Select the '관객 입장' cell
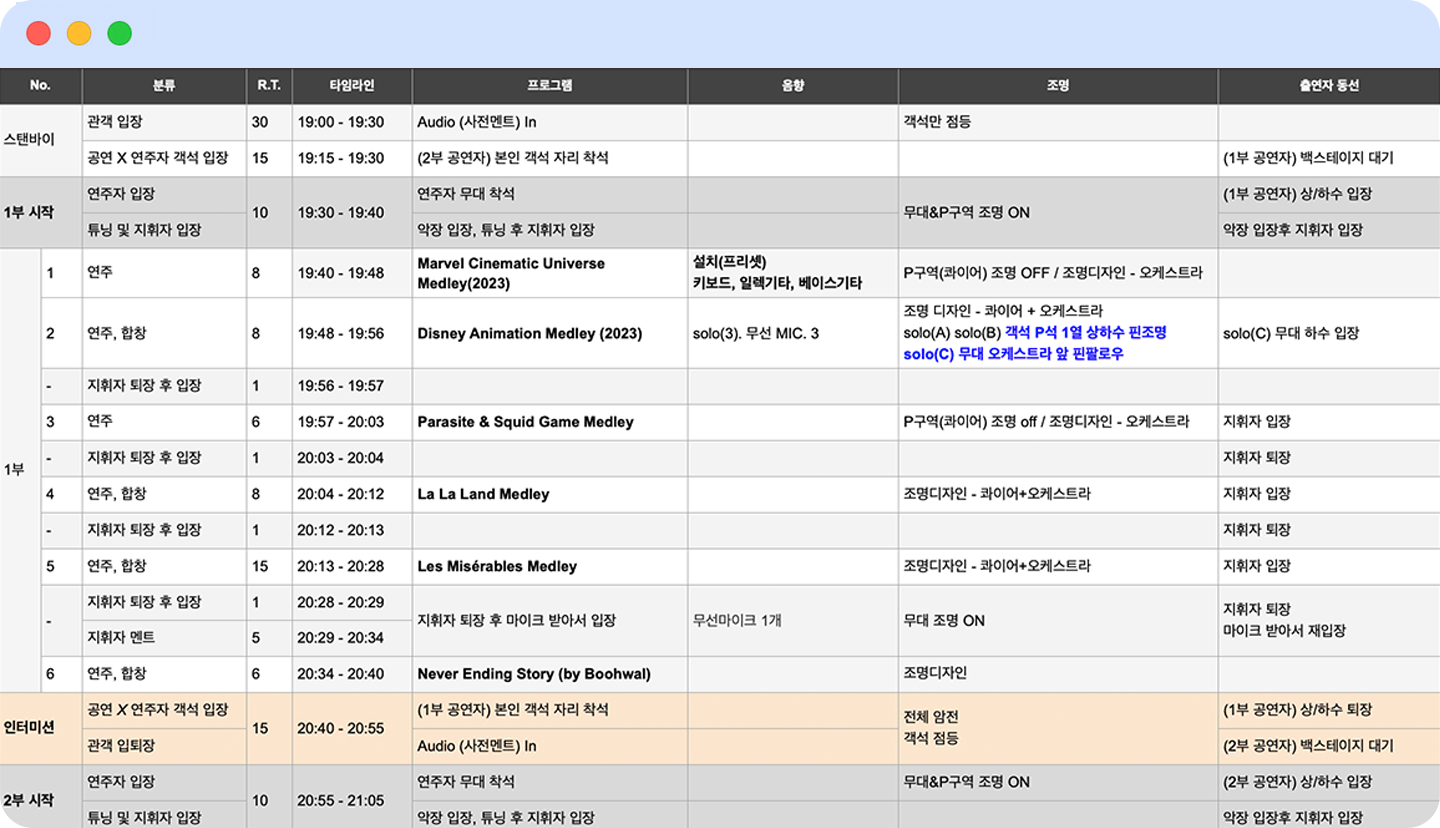The height and width of the screenshot is (828, 1440). point(164,122)
